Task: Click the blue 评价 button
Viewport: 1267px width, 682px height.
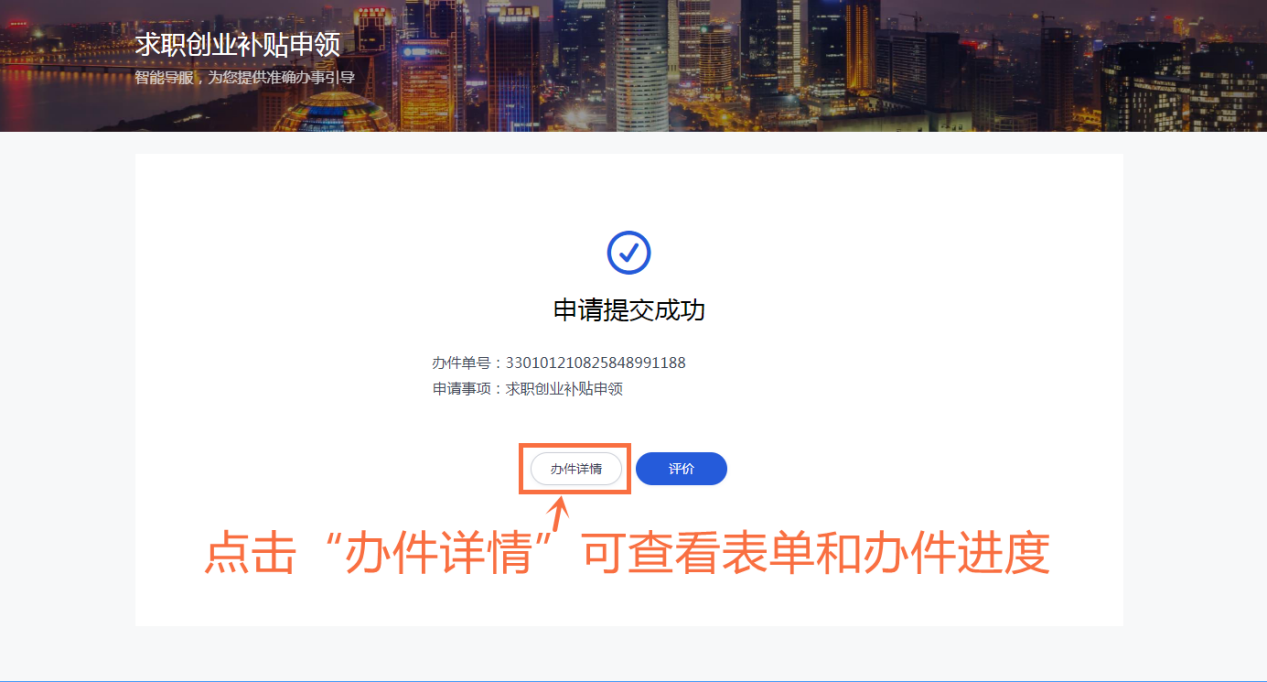Action: pos(681,468)
